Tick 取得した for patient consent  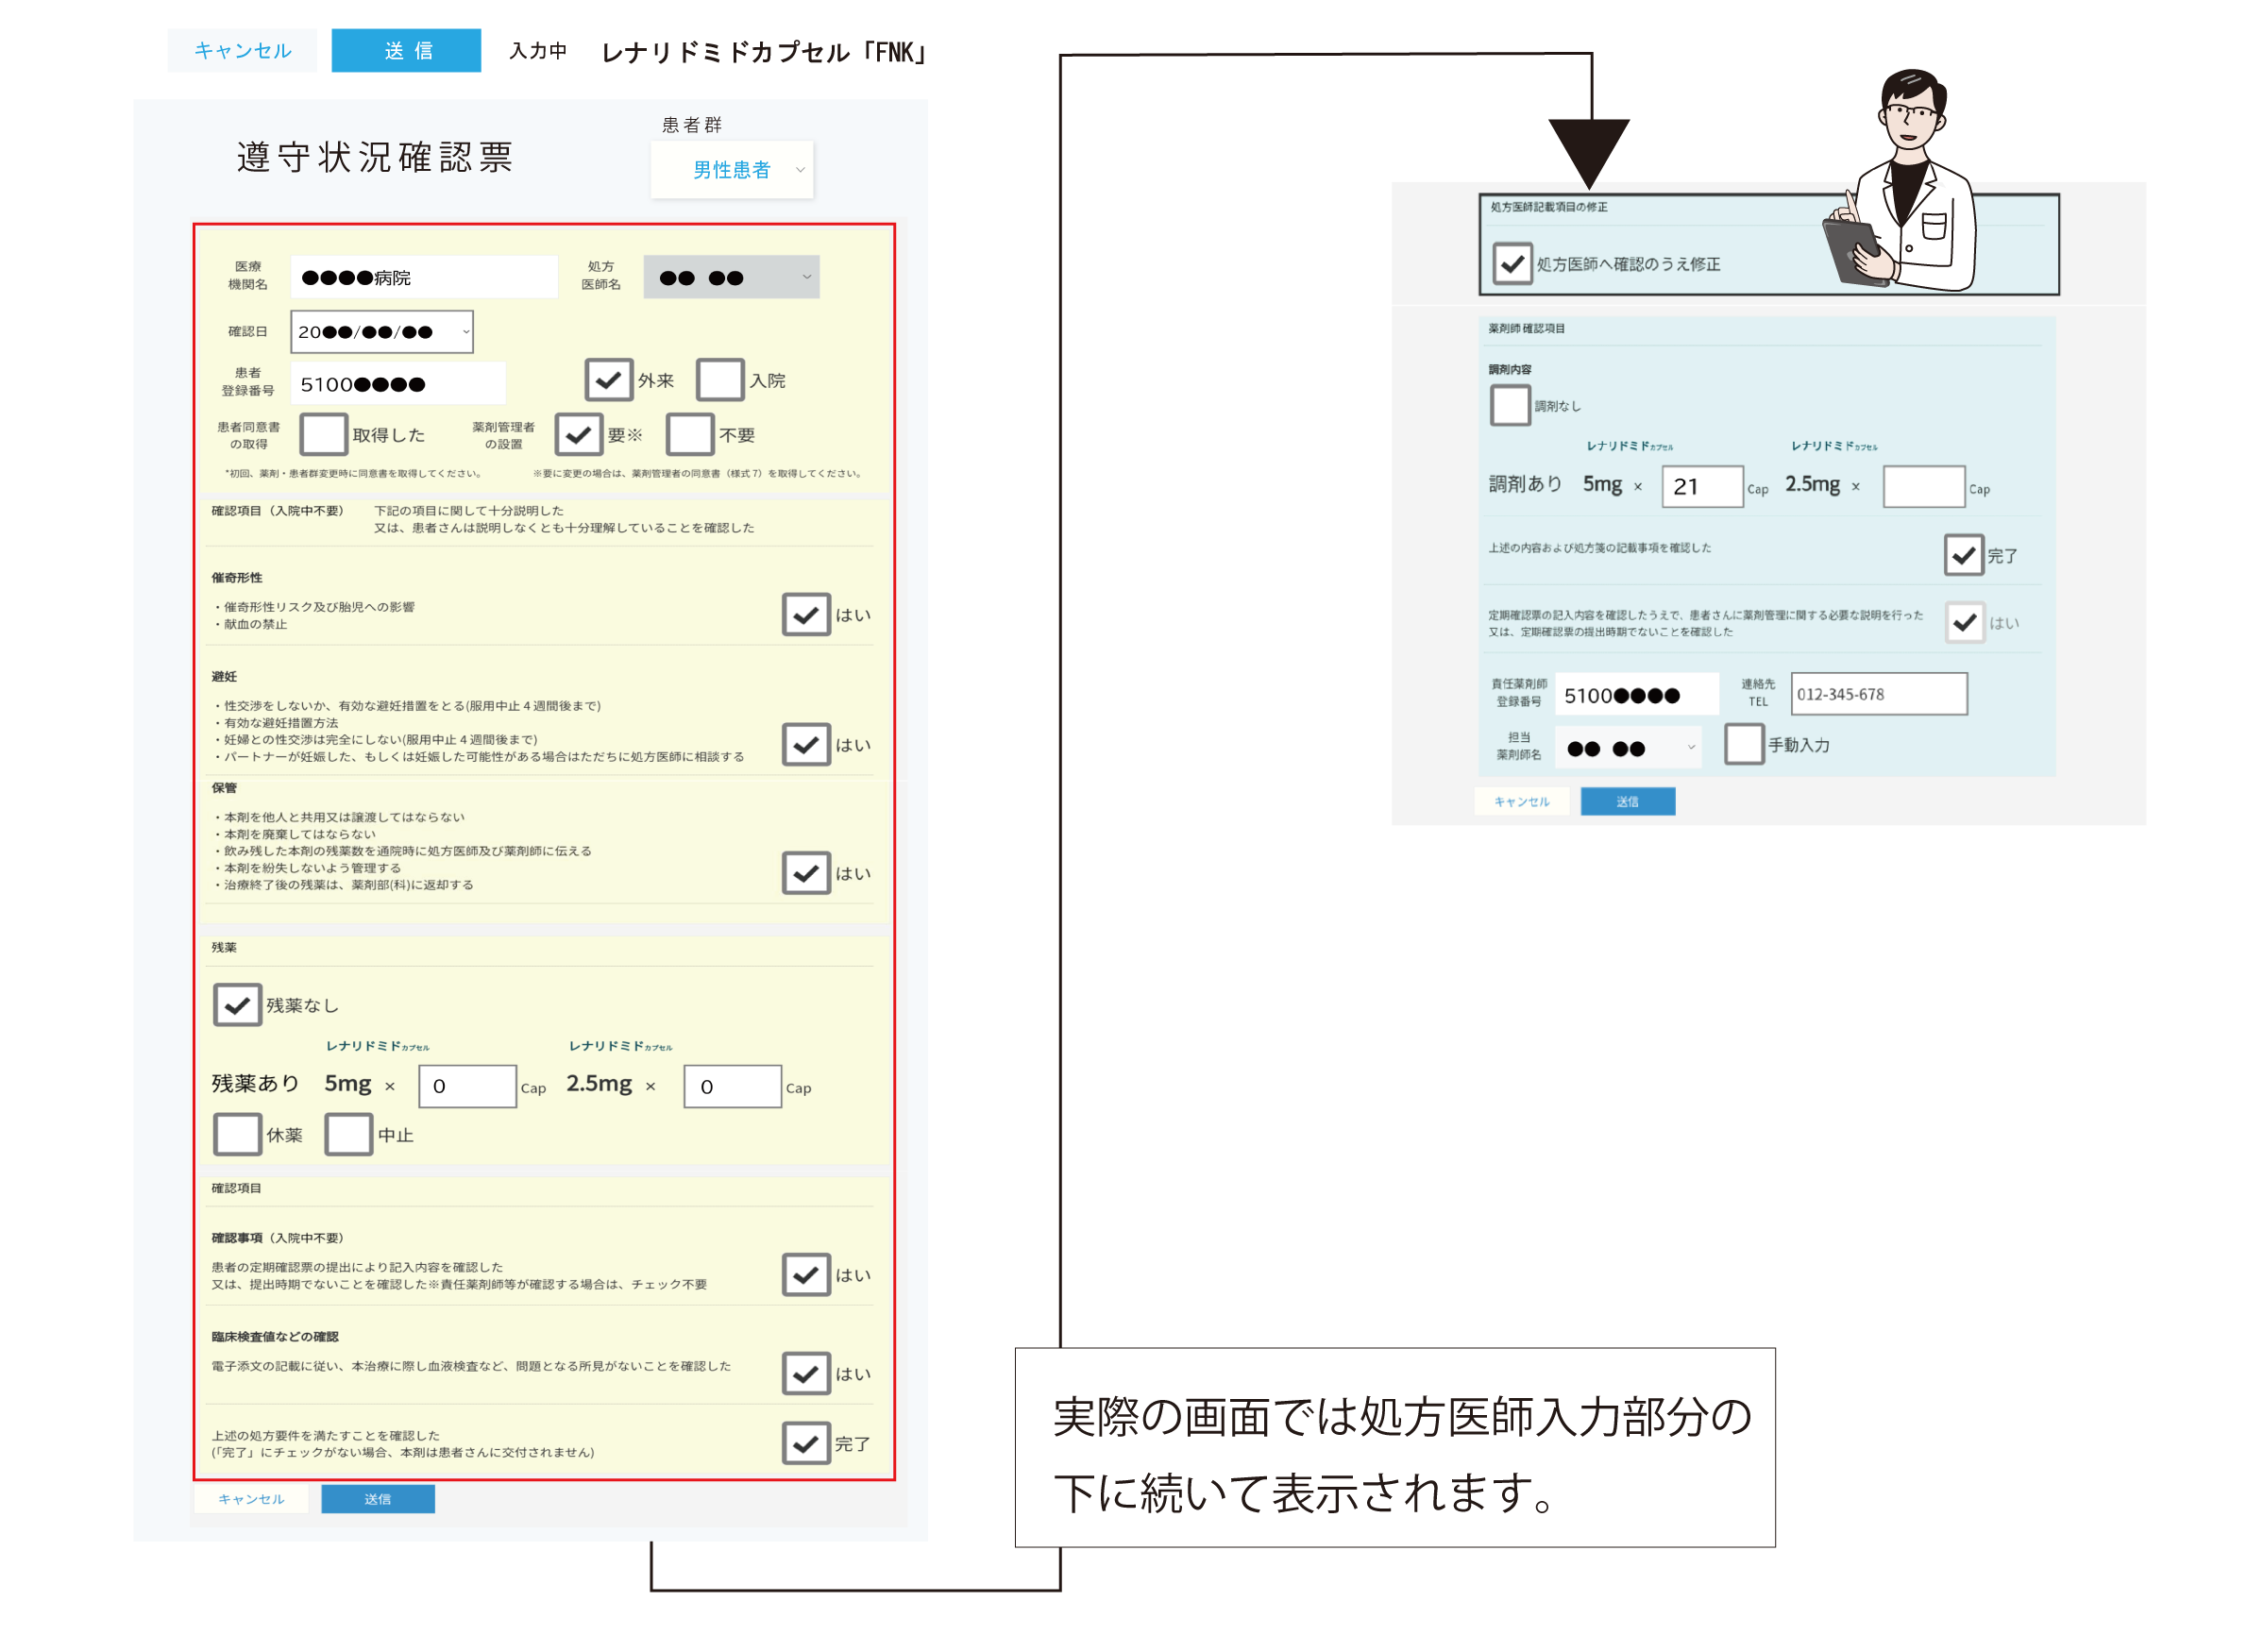pyautogui.click(x=323, y=435)
